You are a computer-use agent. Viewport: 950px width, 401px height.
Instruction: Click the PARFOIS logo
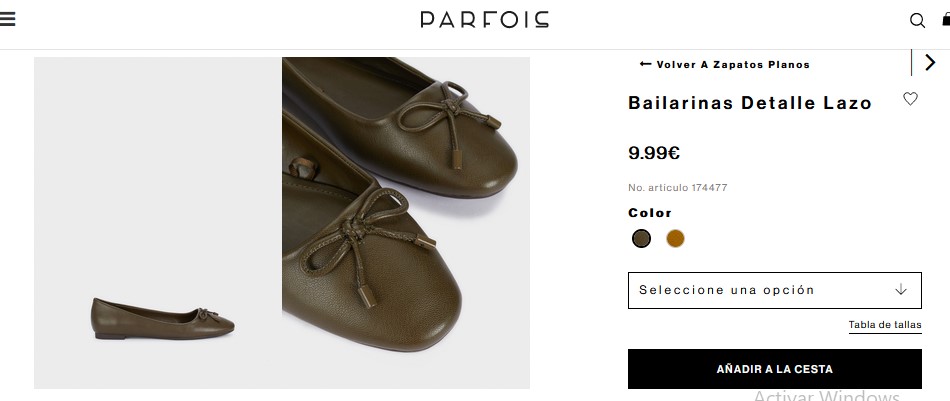[x=484, y=20]
